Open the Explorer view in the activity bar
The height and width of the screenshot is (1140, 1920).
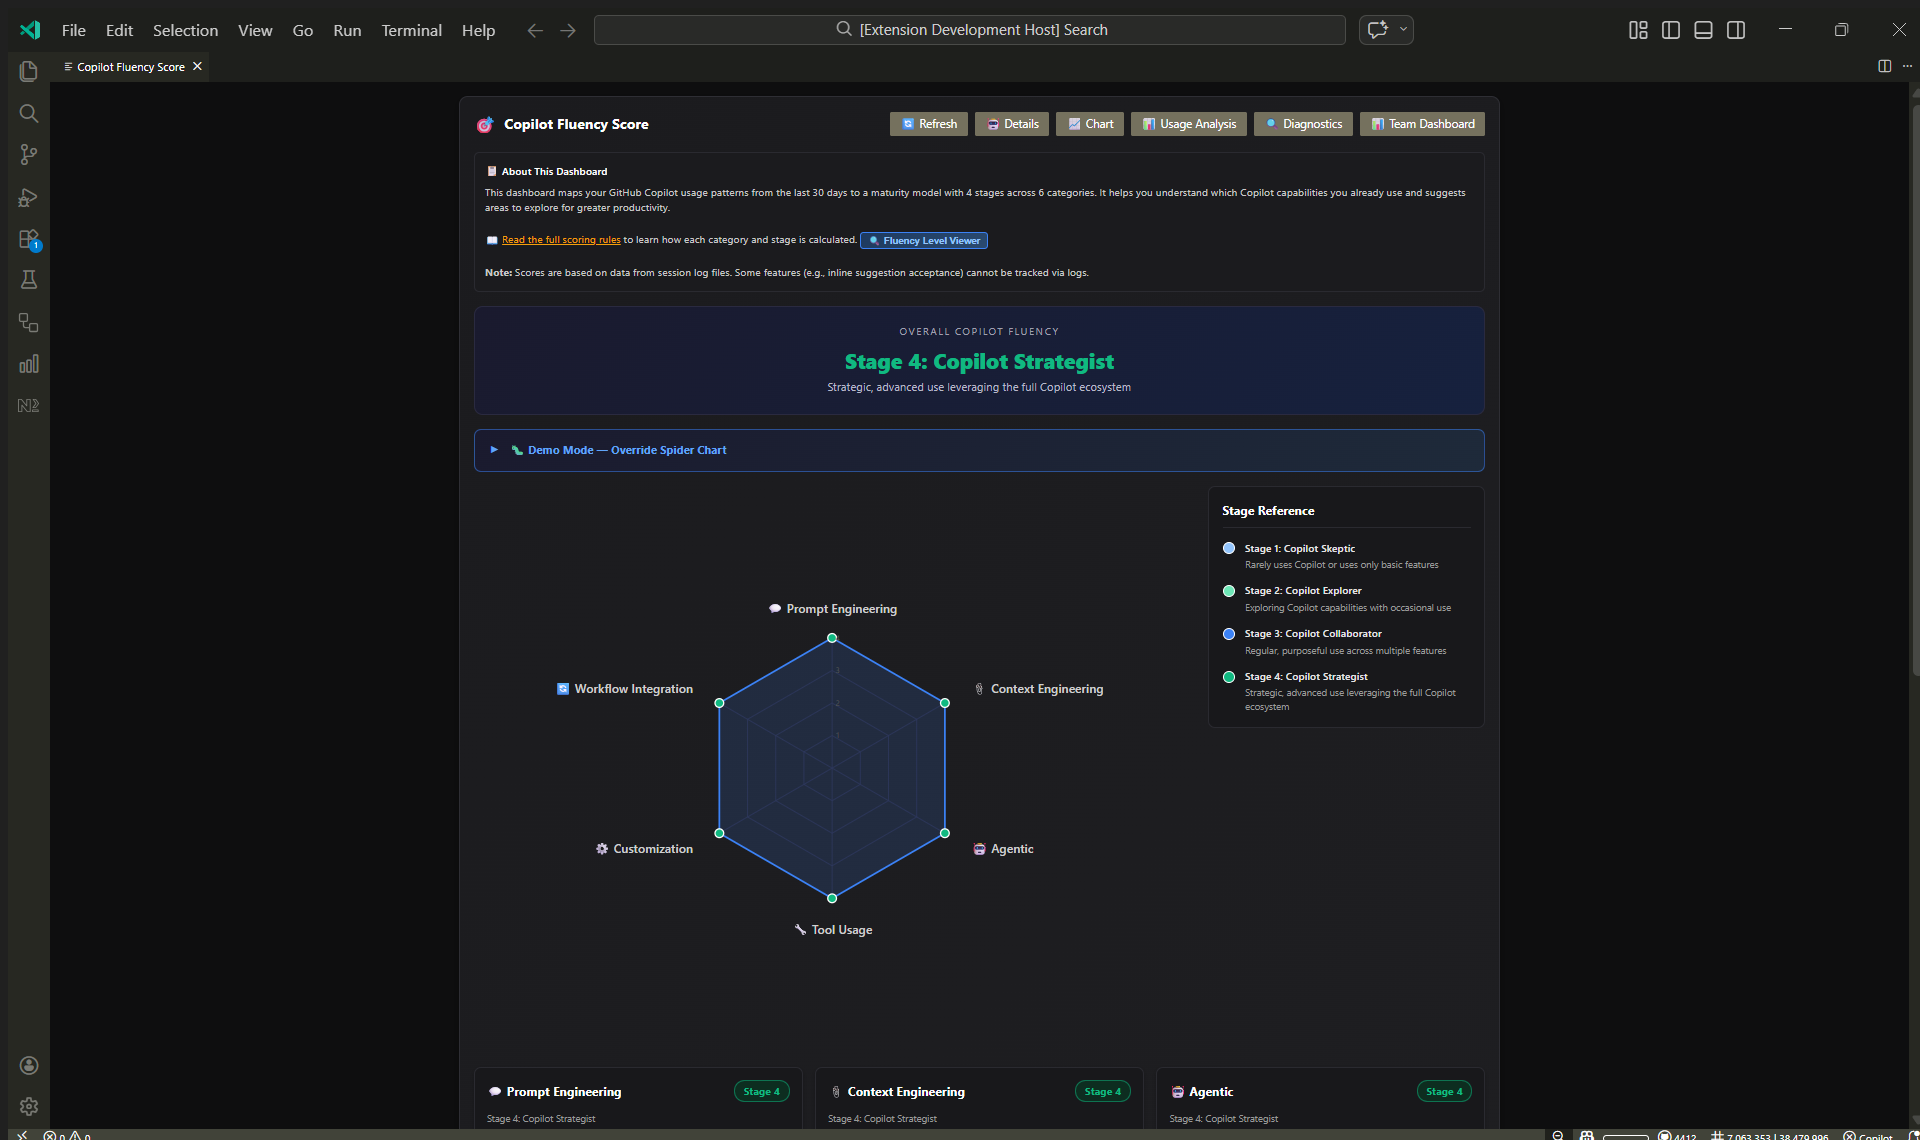pyautogui.click(x=28, y=71)
